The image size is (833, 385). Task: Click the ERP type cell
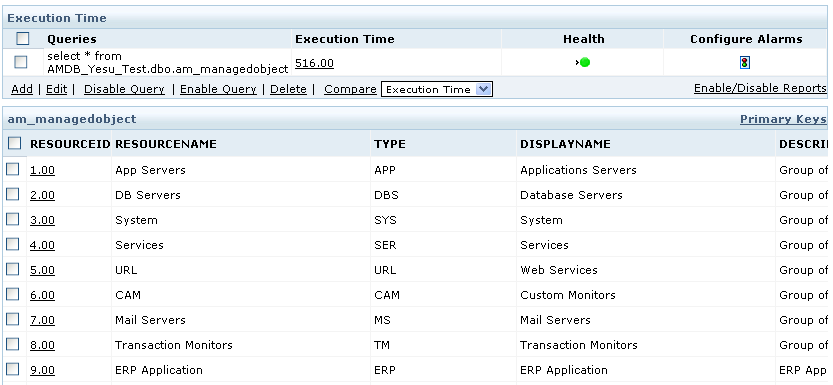[x=385, y=370]
